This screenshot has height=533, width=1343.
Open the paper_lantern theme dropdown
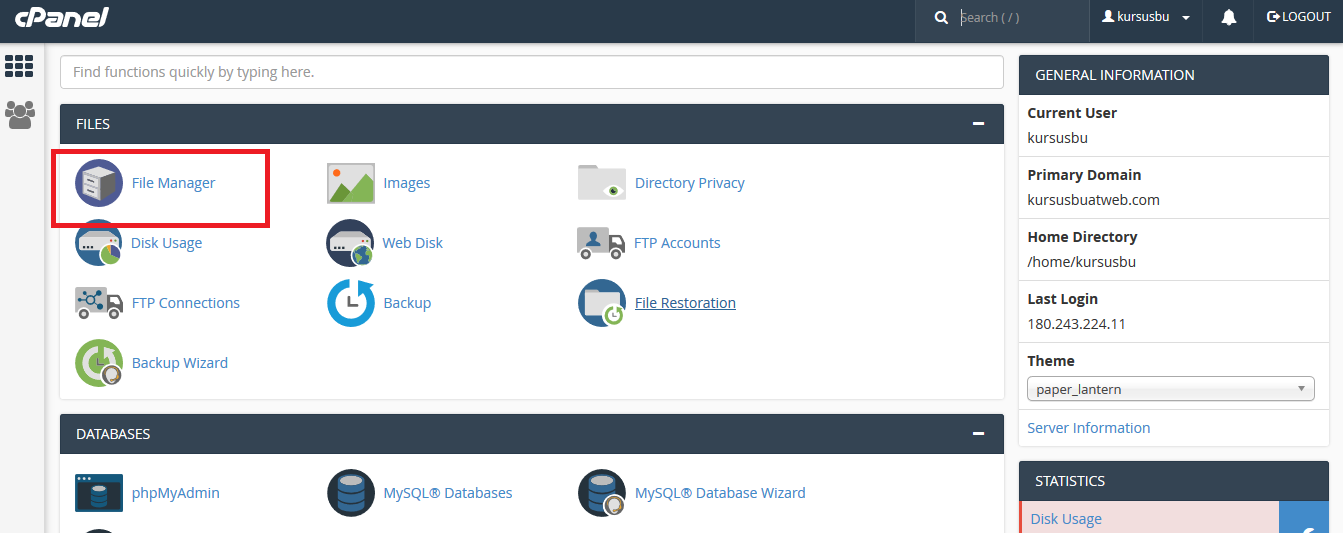click(1170, 389)
